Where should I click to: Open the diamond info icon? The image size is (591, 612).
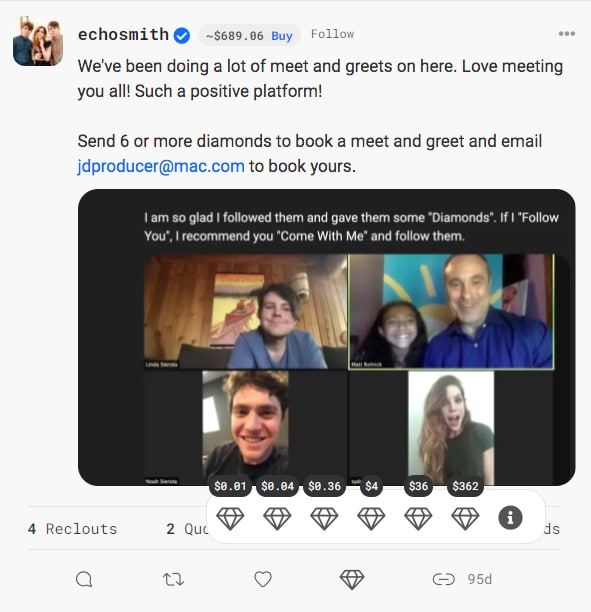pyautogui.click(x=510, y=518)
